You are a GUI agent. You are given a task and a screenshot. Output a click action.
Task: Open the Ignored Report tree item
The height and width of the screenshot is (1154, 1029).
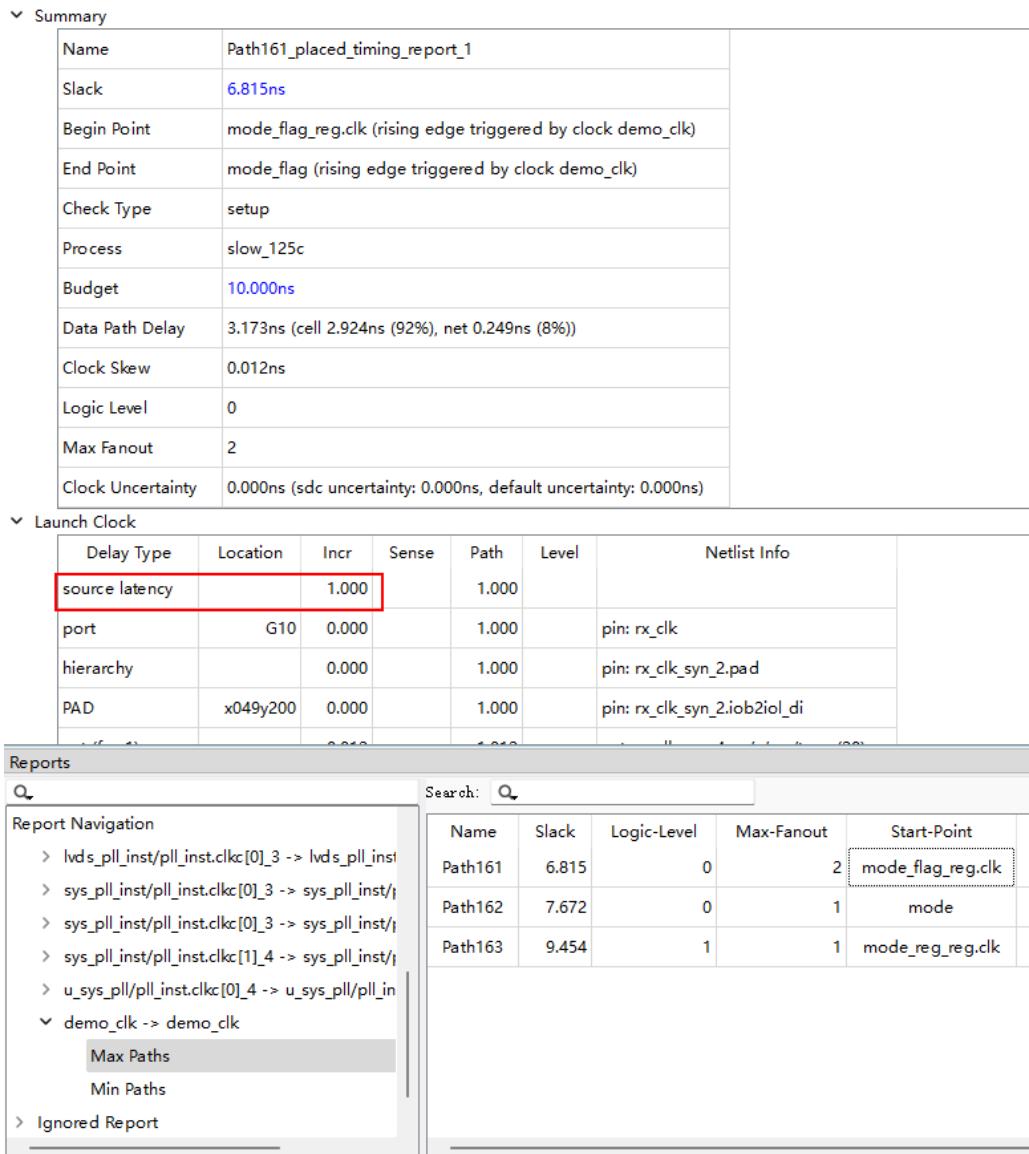coord(98,1122)
